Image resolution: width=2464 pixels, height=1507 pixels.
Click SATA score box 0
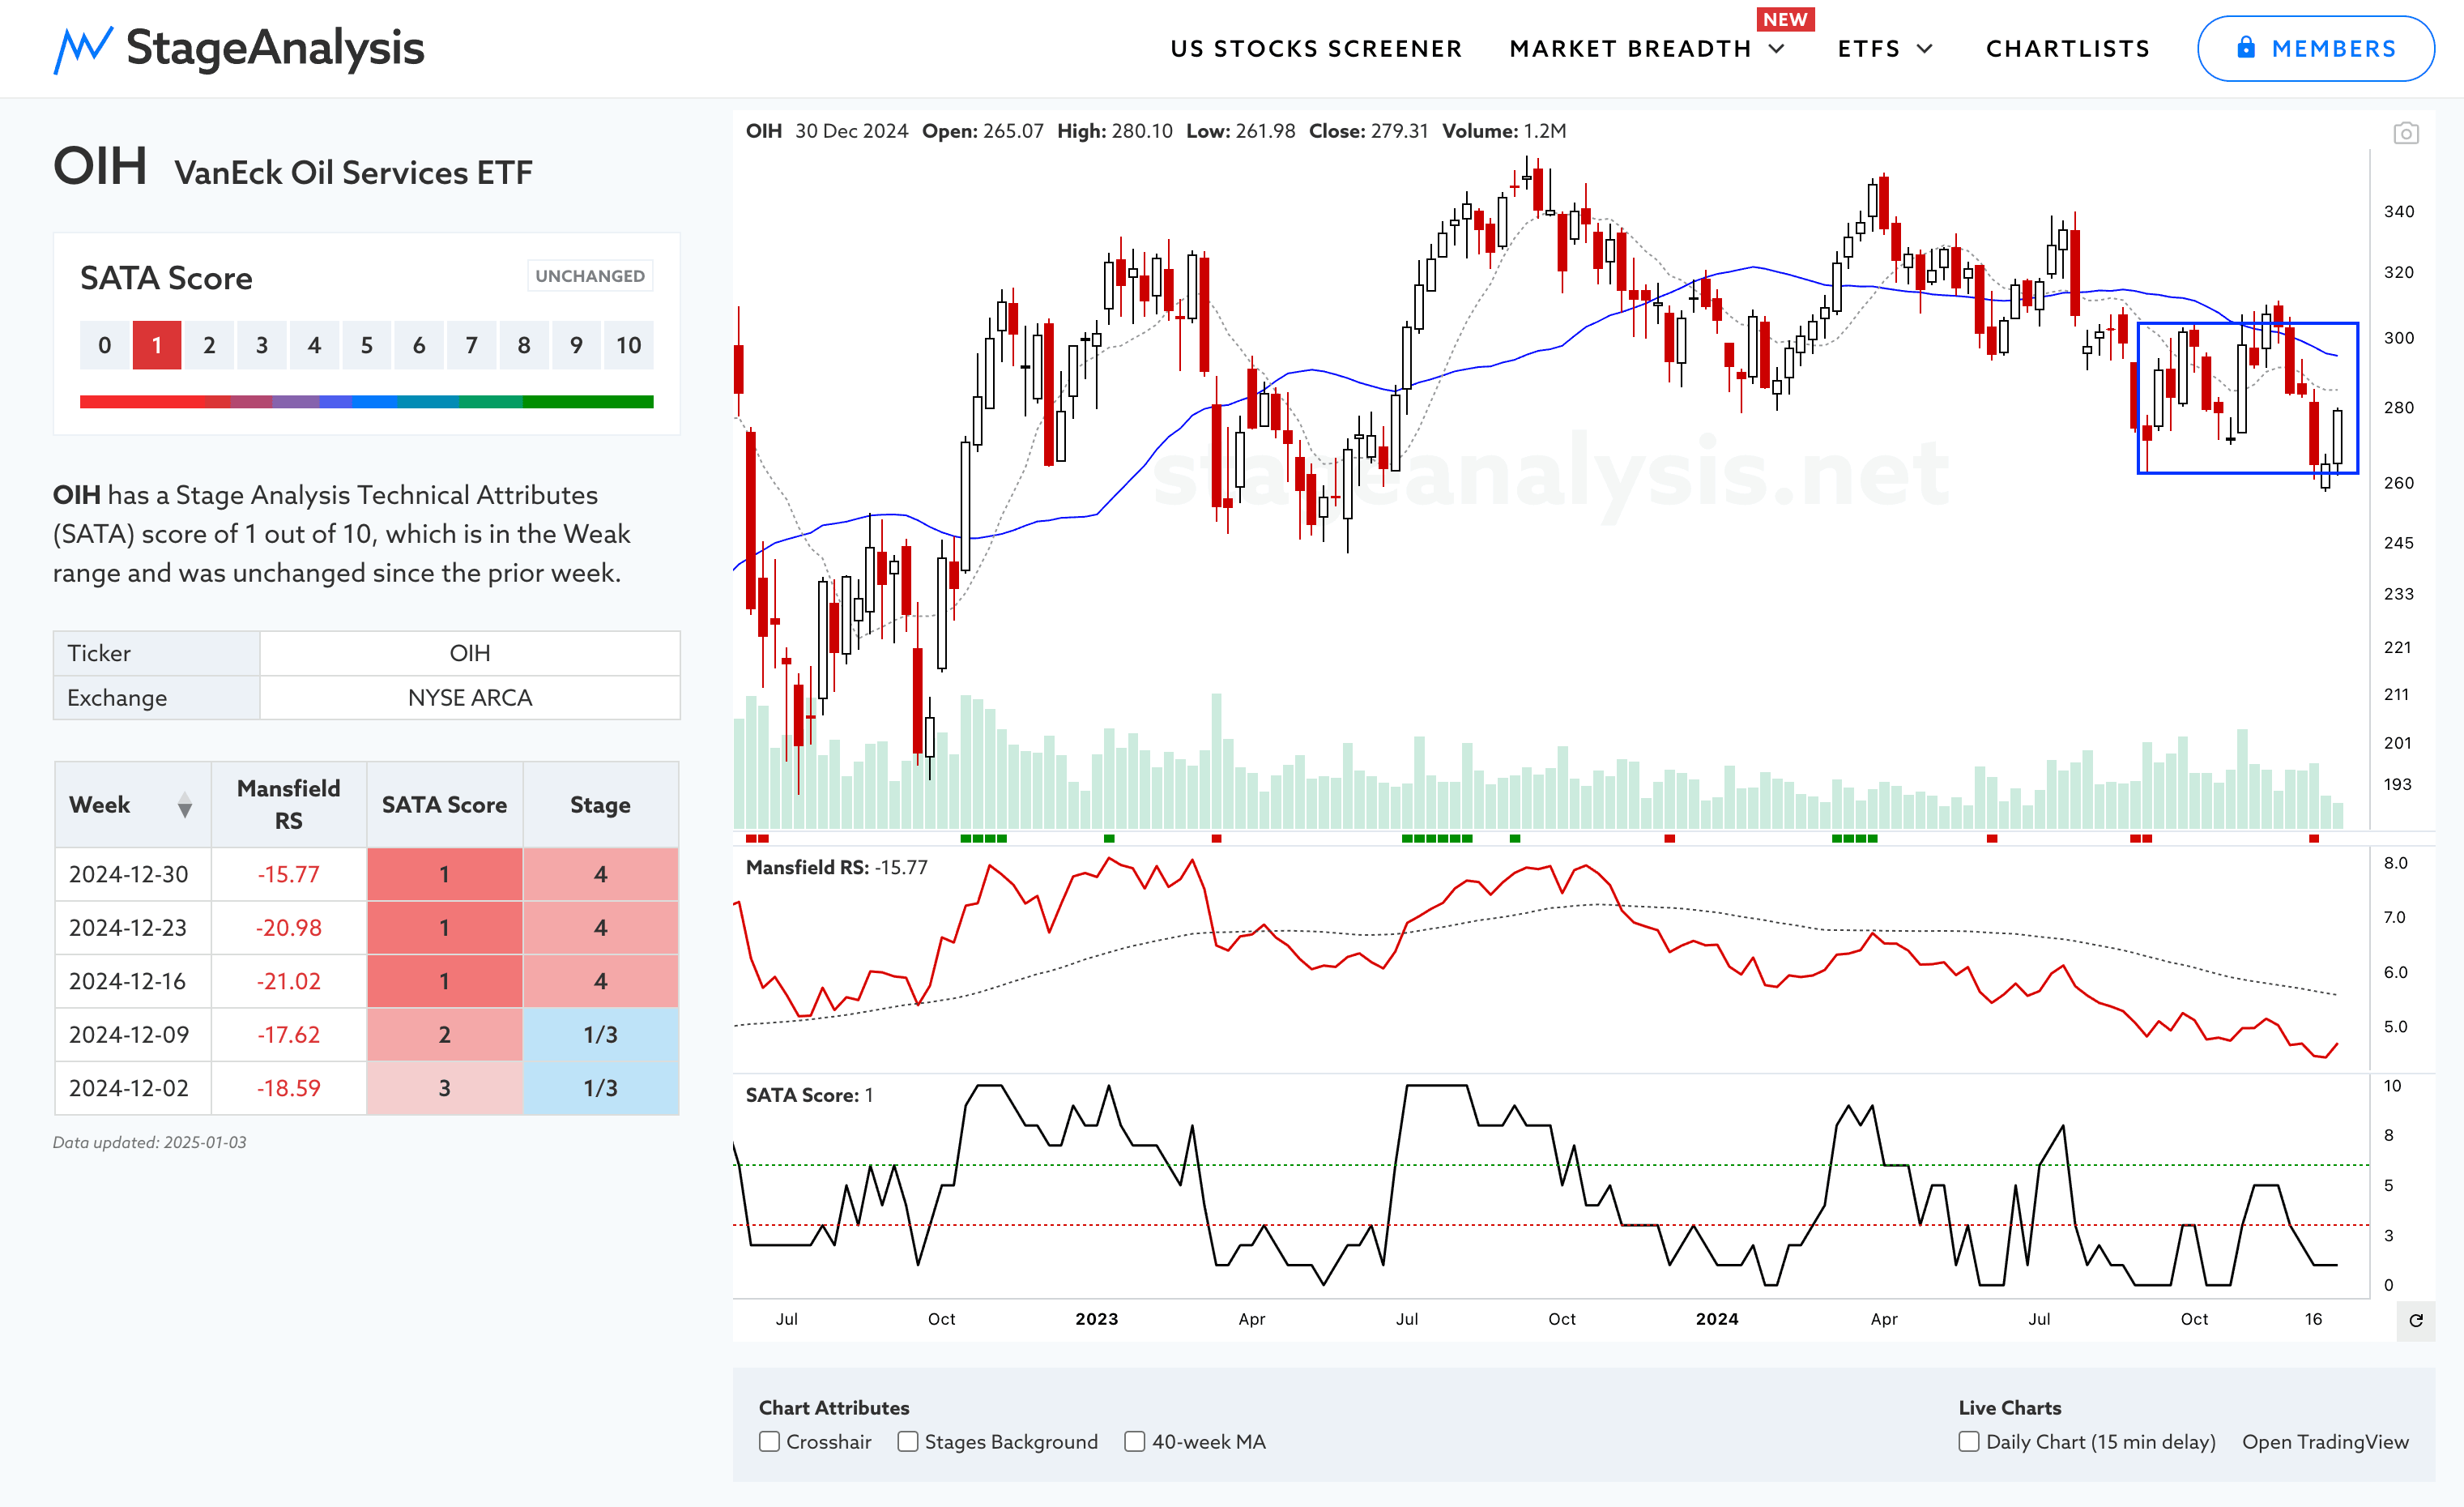pos(105,346)
